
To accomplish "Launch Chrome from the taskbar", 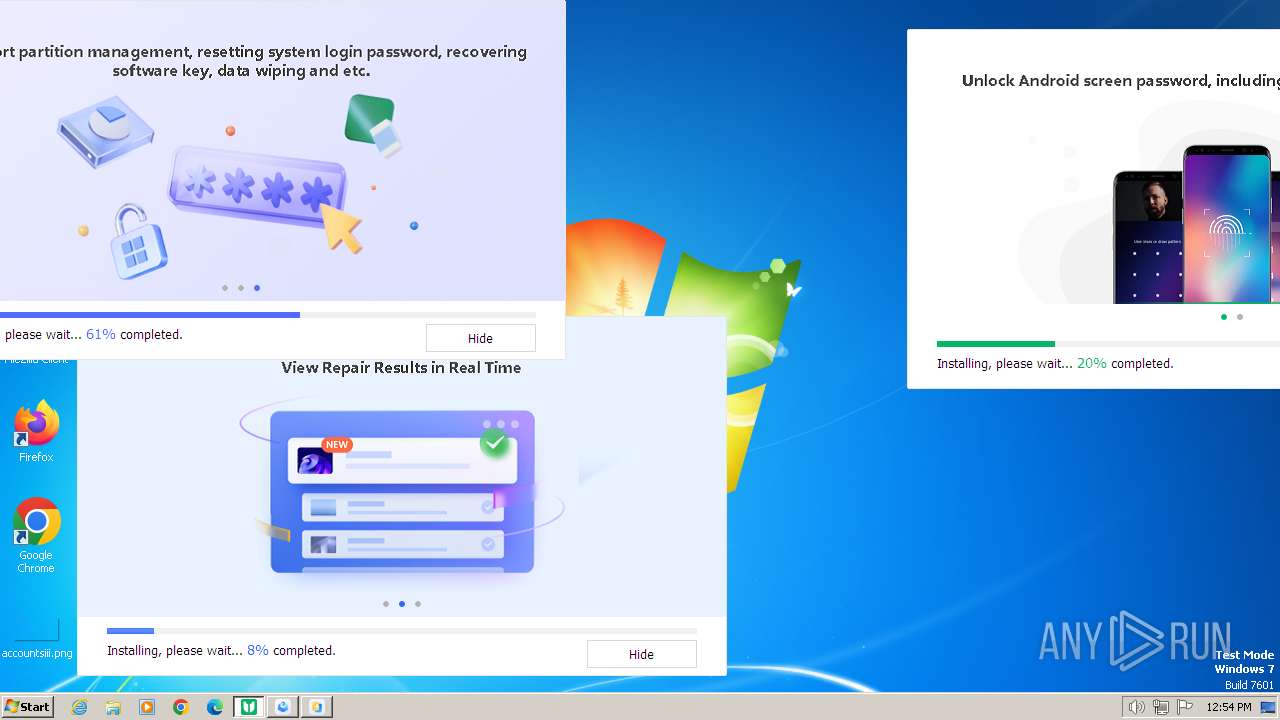I will click(181, 707).
